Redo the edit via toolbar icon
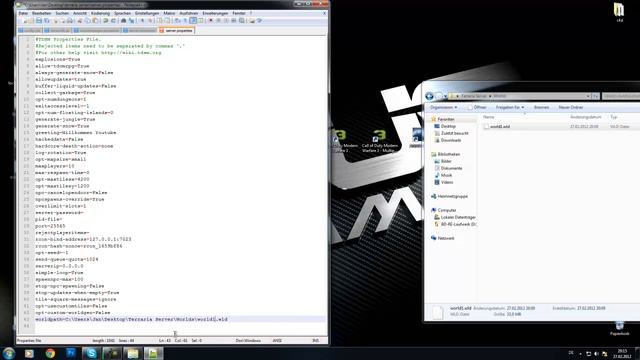 pyautogui.click(x=113, y=20)
